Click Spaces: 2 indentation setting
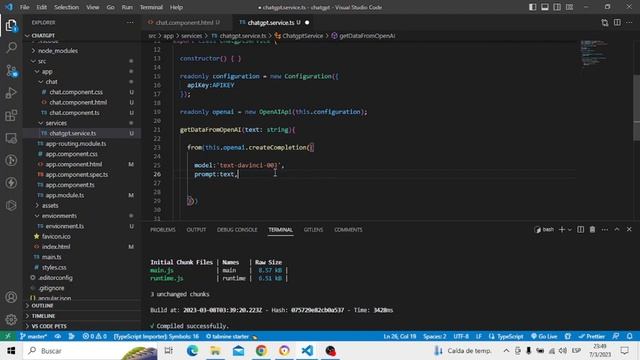Screen dimensions: 640x360 pos(435,336)
